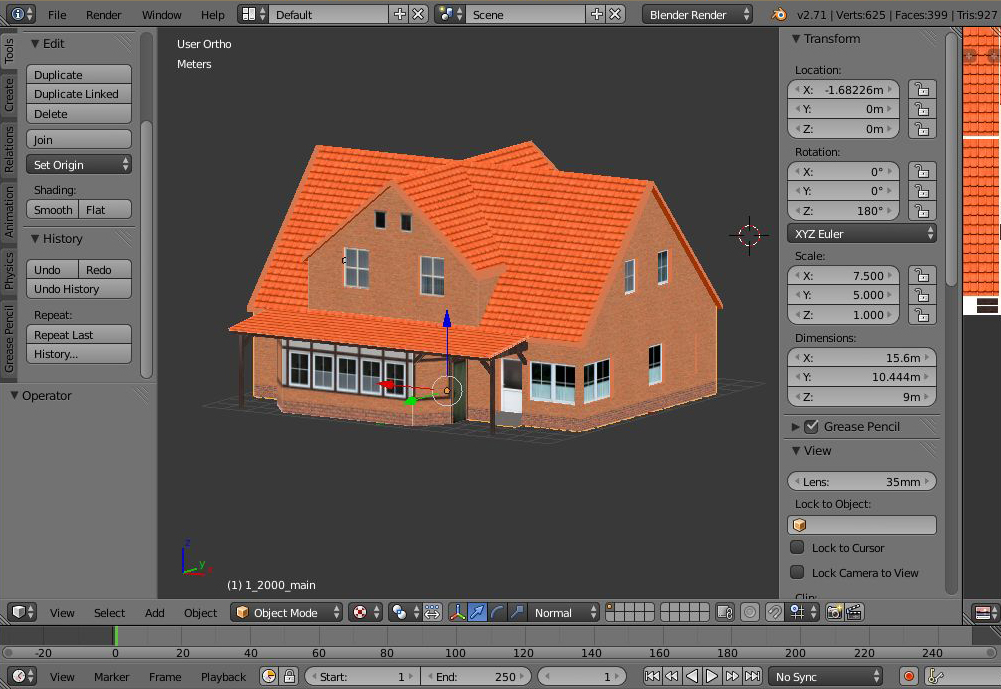Click the Duplicate Linked button

(x=79, y=94)
